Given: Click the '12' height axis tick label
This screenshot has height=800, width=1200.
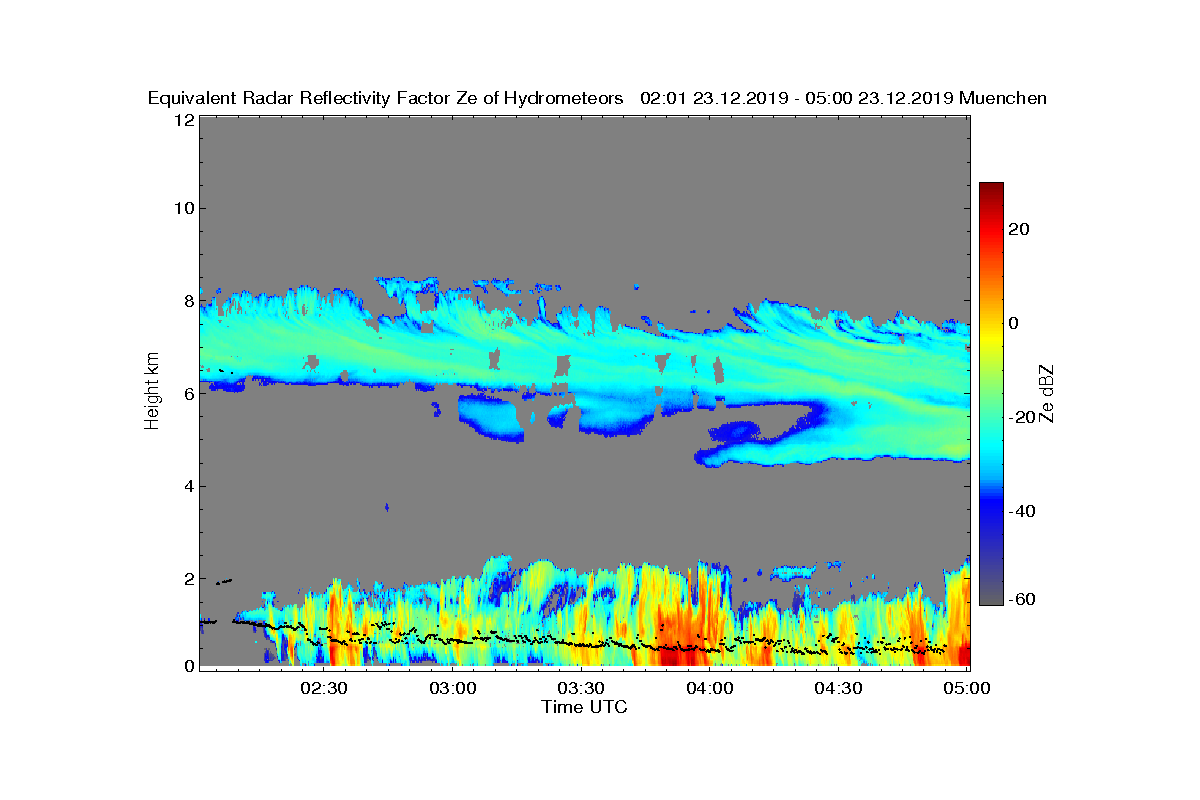Looking at the screenshot, I should pos(183,119).
